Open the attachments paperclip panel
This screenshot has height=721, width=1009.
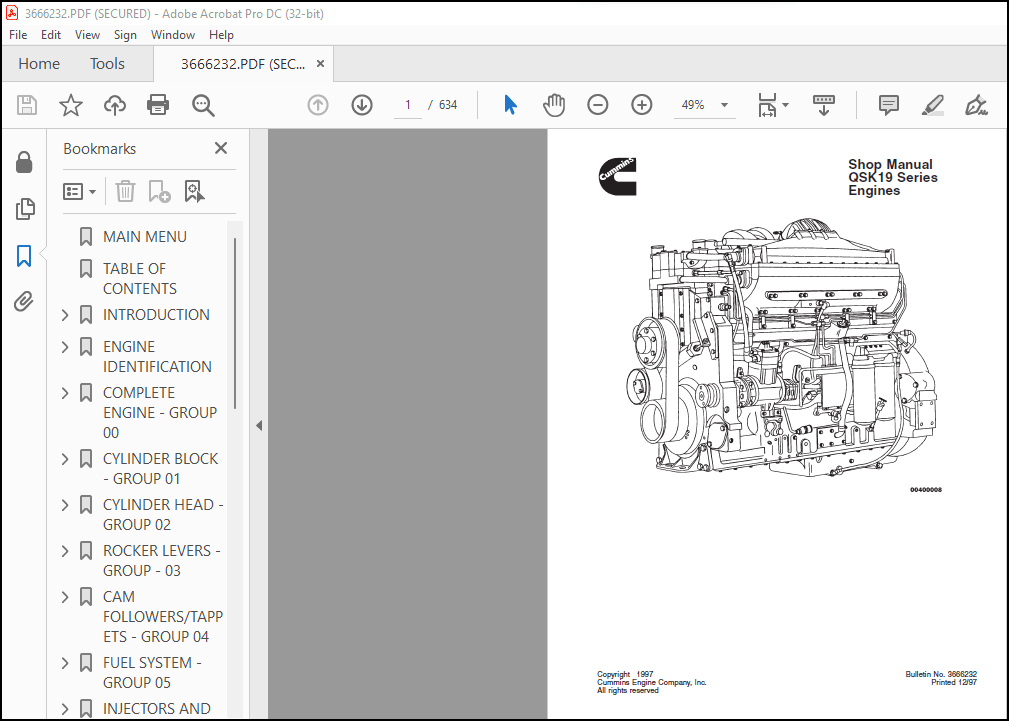[24, 301]
